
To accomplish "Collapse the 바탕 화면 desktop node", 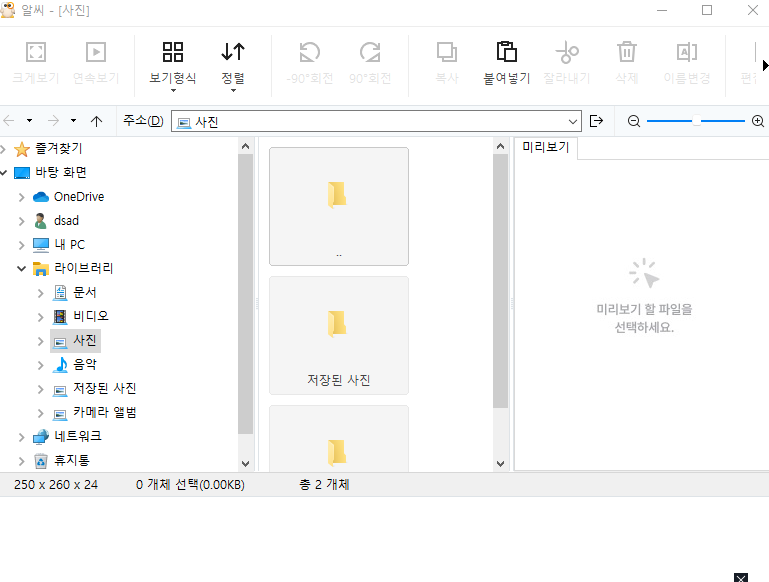I will [x=3, y=173].
